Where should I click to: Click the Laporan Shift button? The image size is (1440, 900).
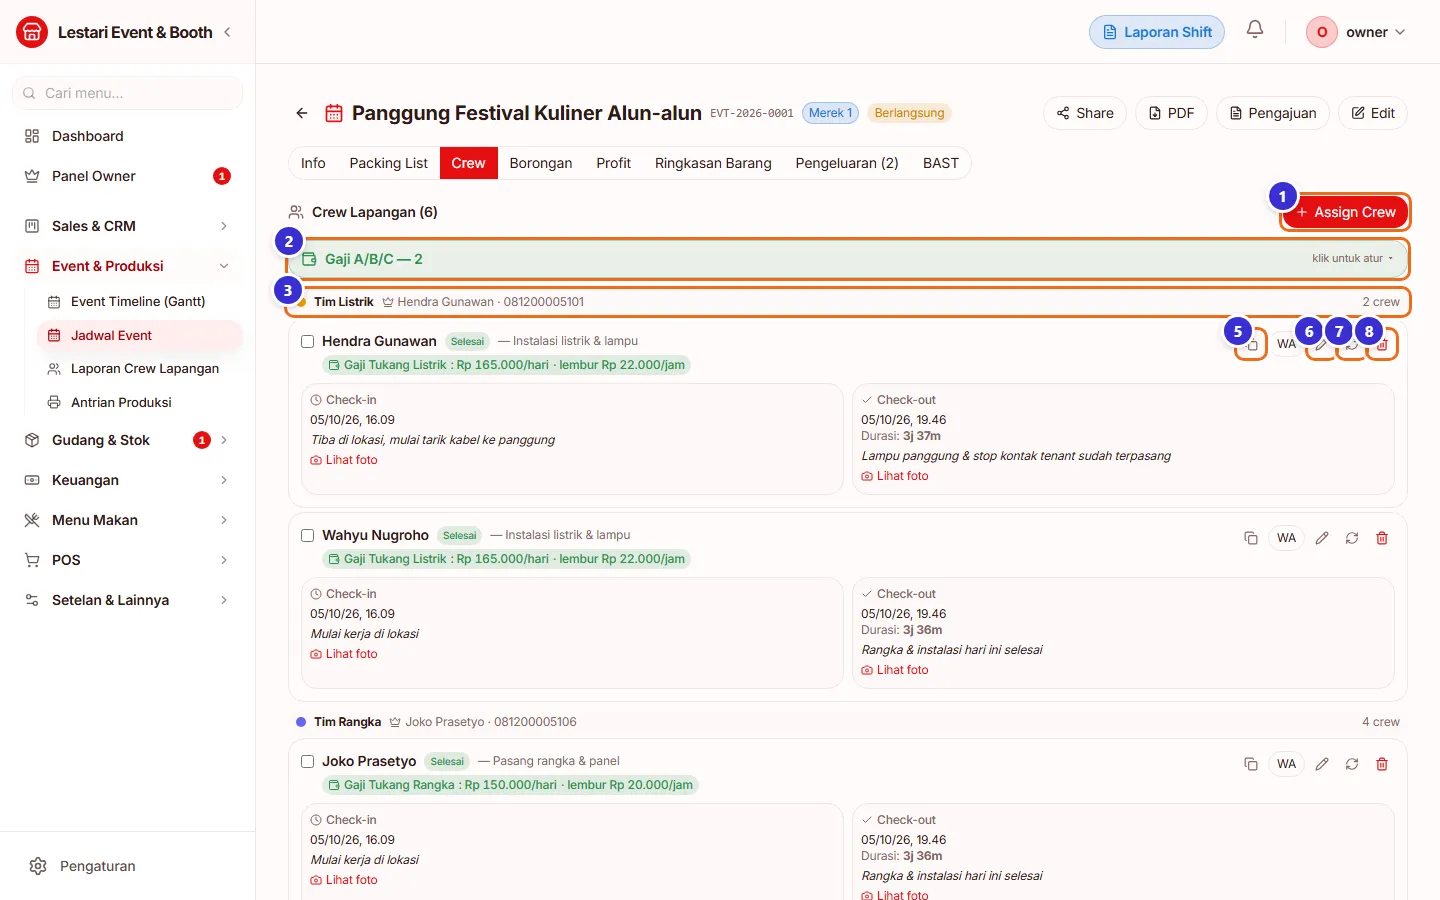(1157, 32)
